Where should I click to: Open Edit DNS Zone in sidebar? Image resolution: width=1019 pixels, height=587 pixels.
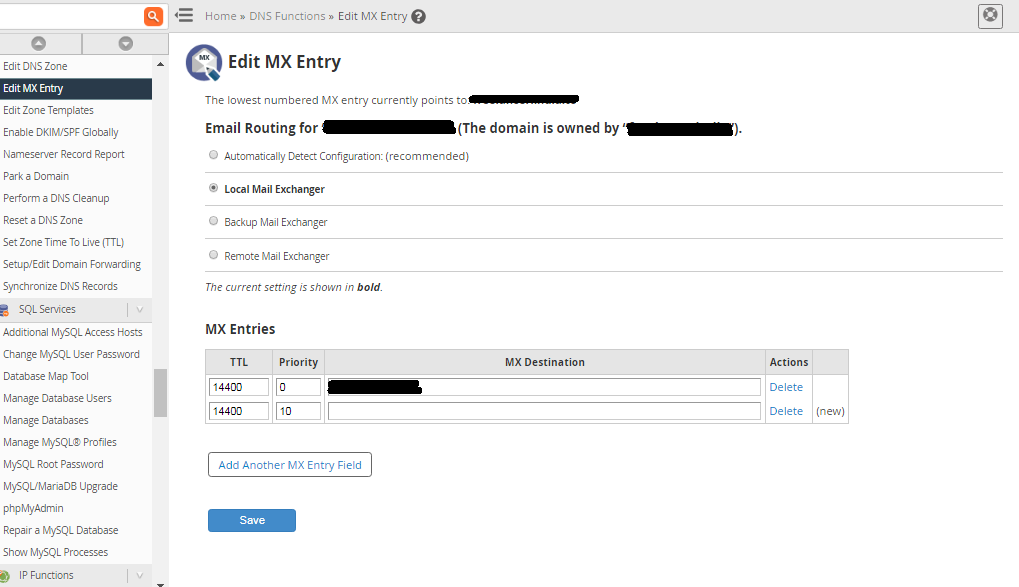36,66
